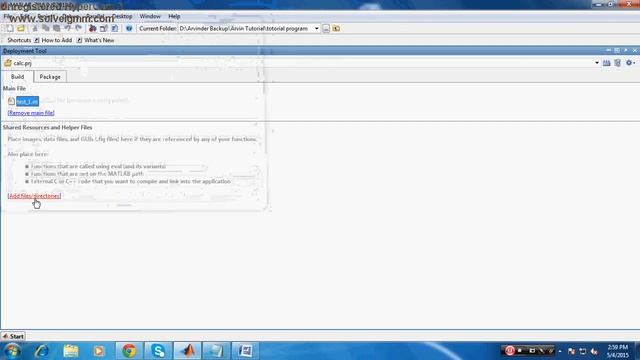Show hidden system tray icons arrow

pos(560,351)
